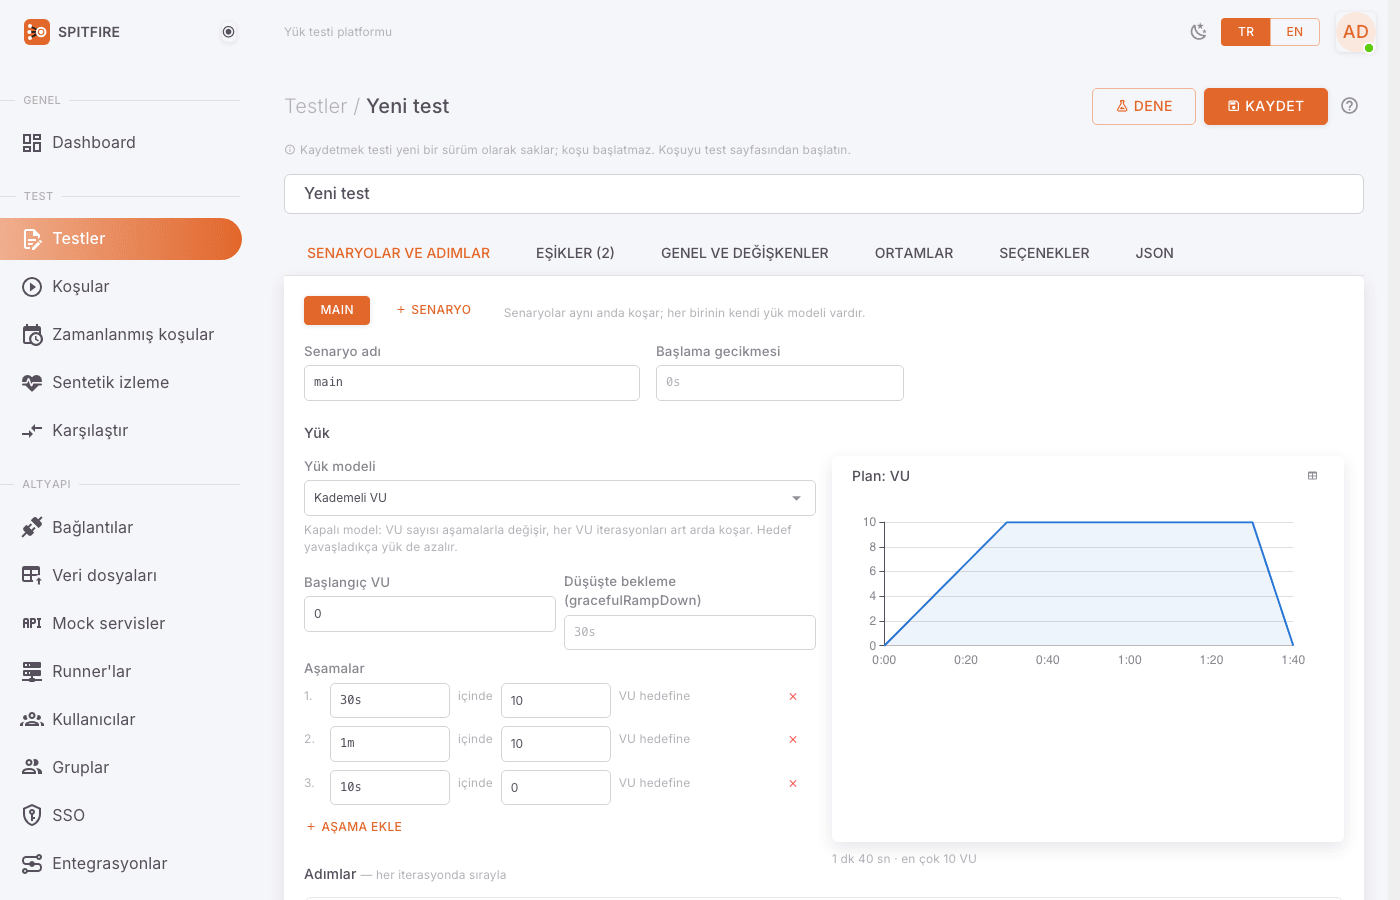Open Veri dosyaları page

121,576
